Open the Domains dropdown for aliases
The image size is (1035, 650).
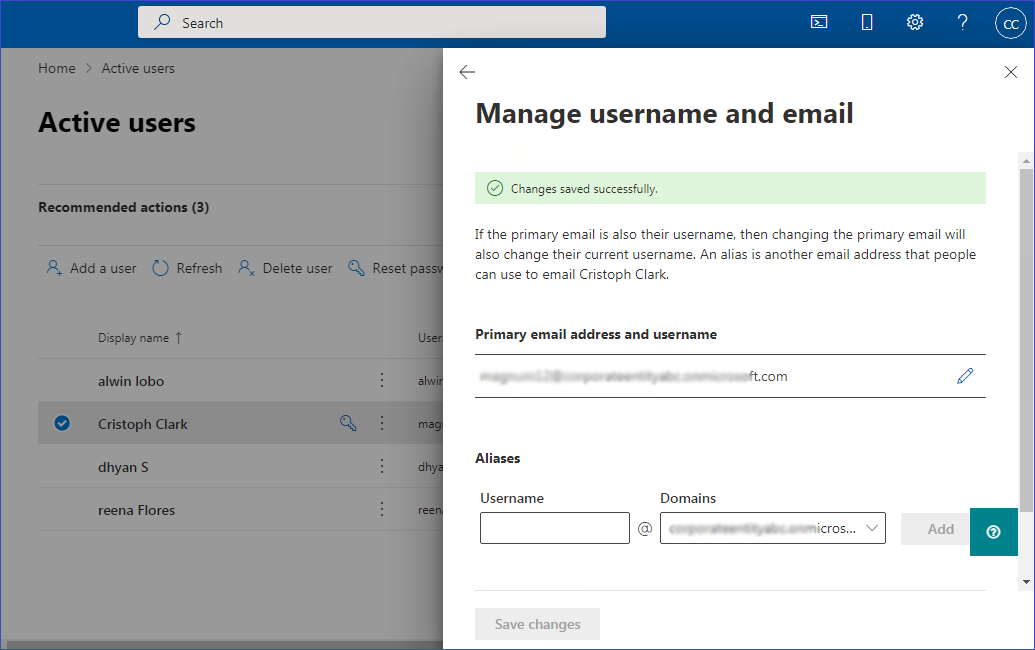772,528
